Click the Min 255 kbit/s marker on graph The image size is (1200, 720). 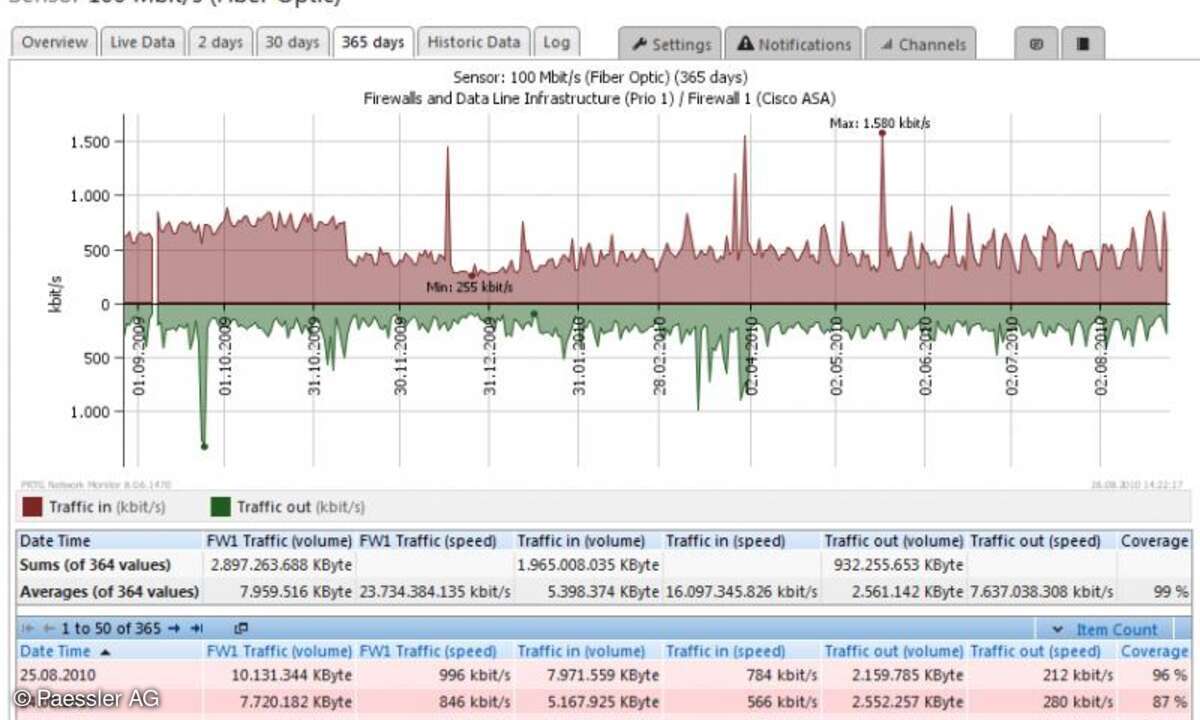coord(472,275)
